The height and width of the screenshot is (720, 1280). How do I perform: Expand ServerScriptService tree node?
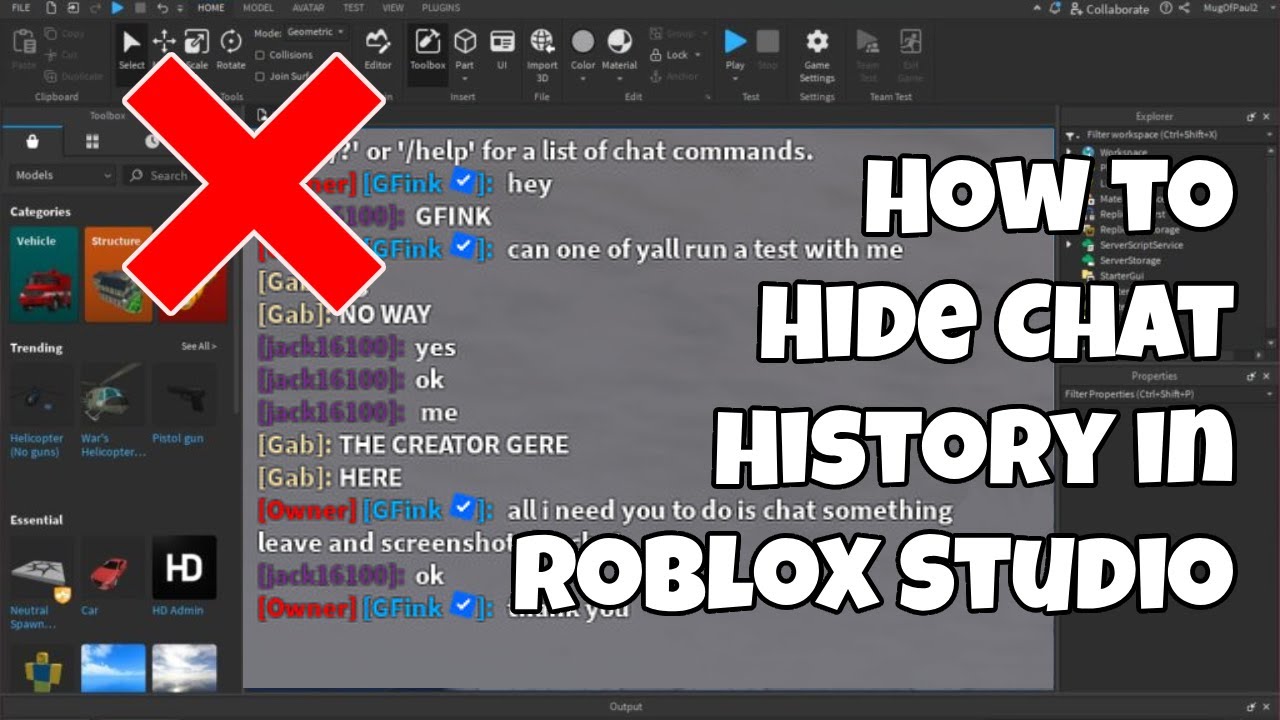click(x=1069, y=245)
